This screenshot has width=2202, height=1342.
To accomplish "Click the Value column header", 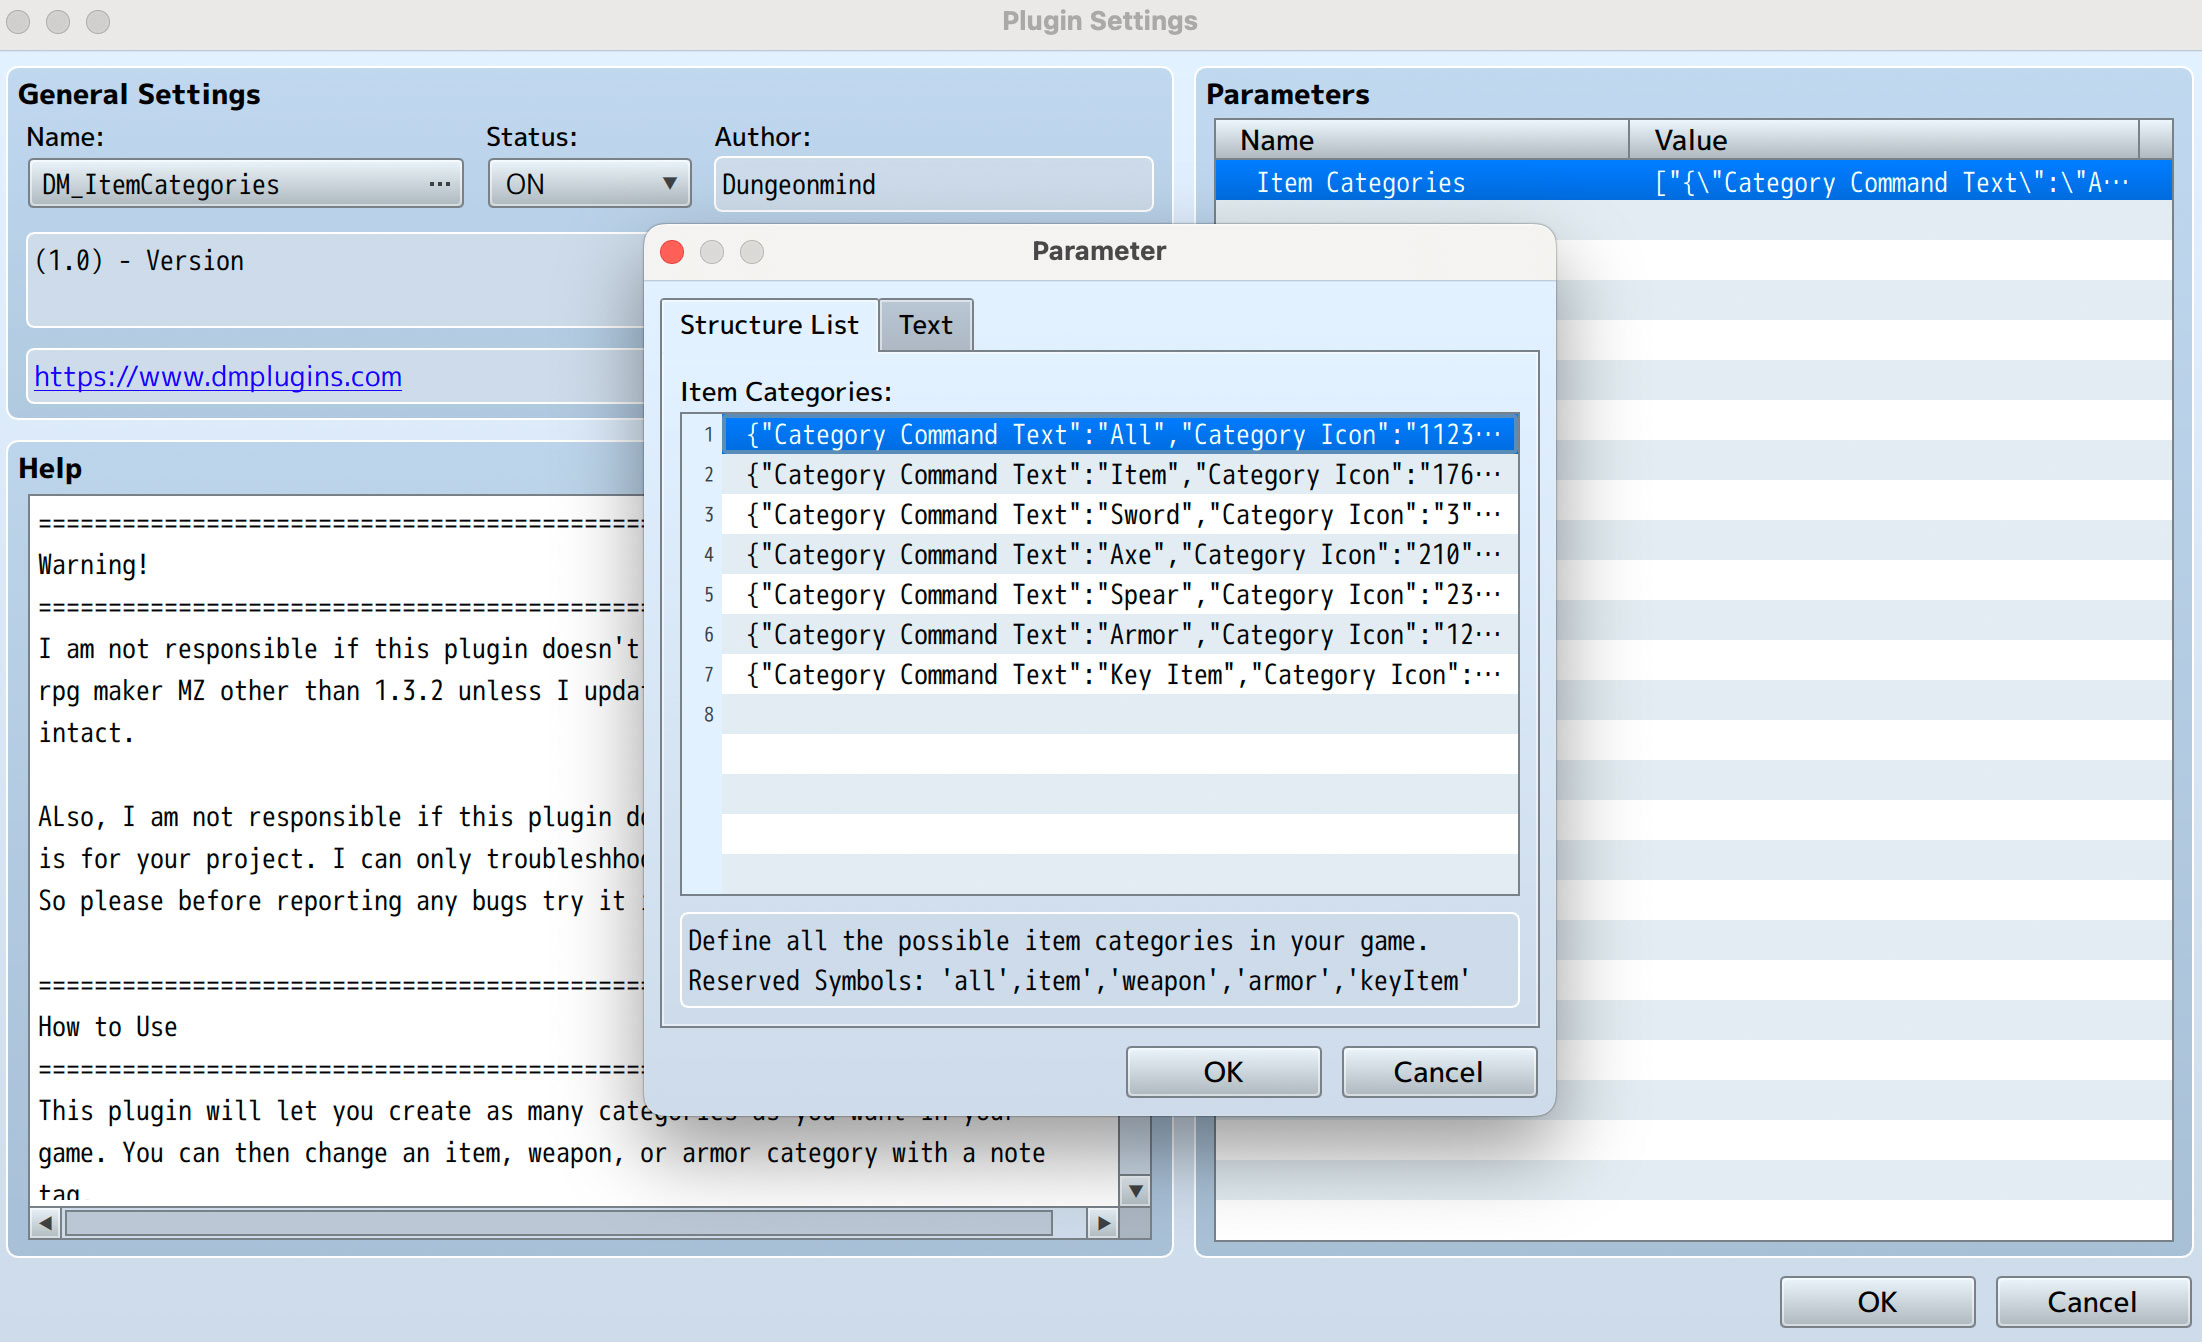I will tap(1884, 140).
